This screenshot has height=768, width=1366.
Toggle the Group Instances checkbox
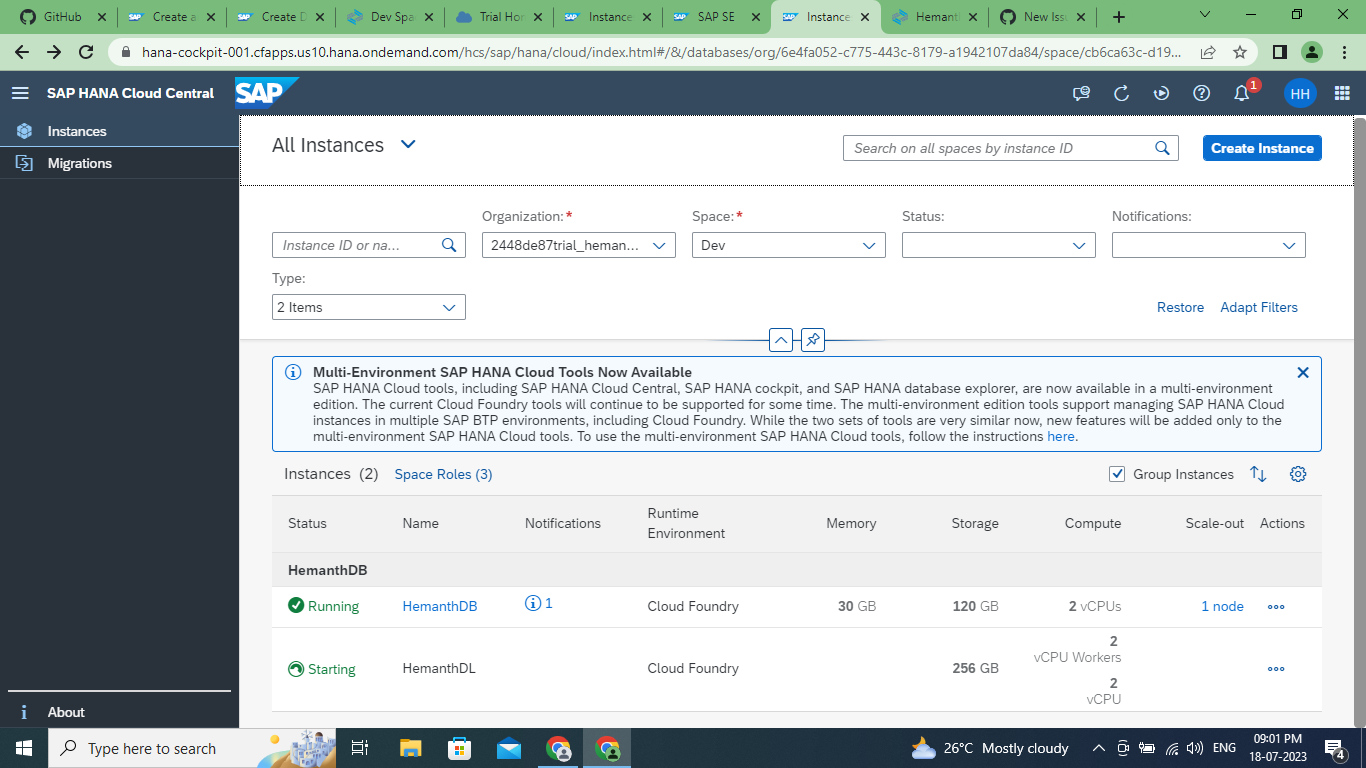point(1117,474)
